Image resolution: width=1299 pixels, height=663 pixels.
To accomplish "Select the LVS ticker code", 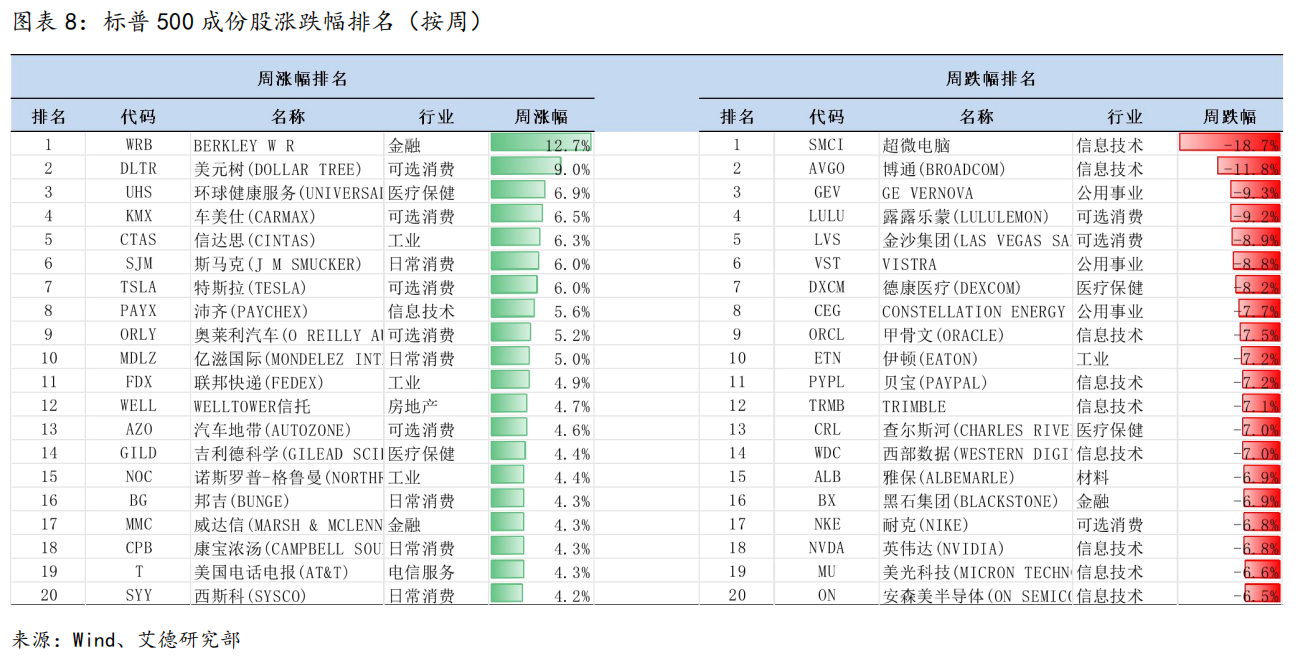I will click(x=827, y=240).
